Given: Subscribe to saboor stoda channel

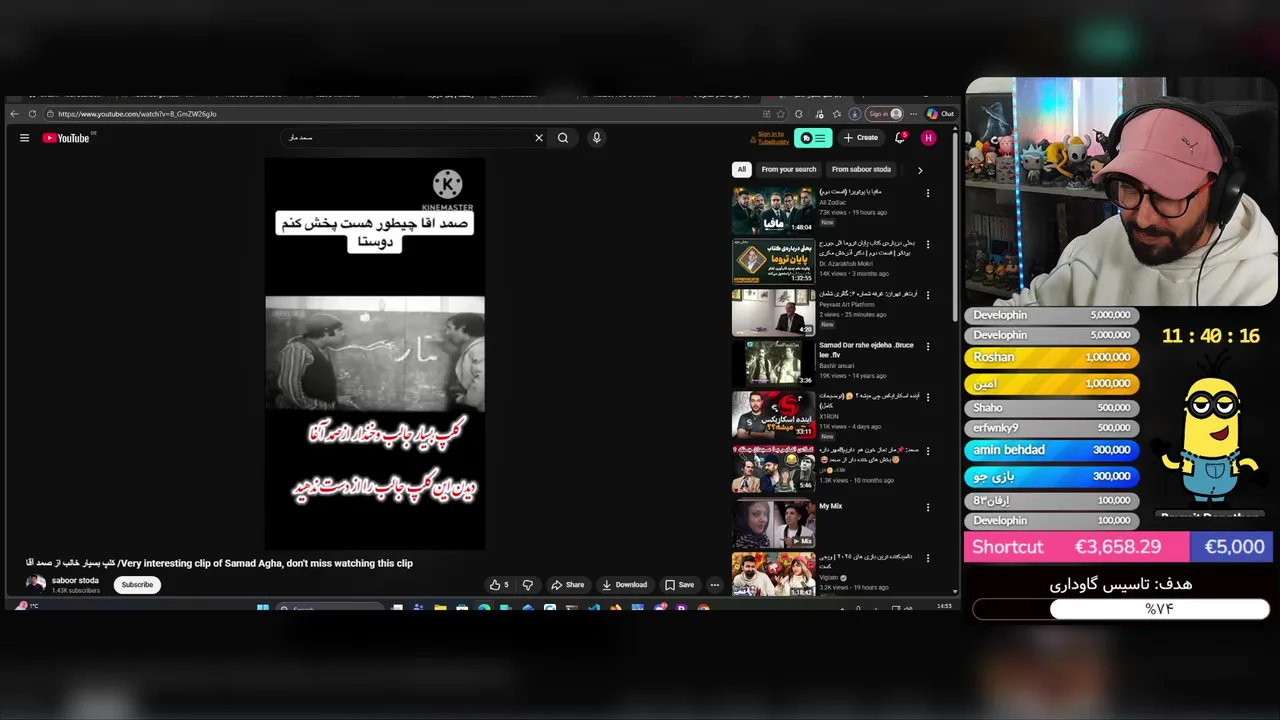Looking at the screenshot, I should click(137, 585).
